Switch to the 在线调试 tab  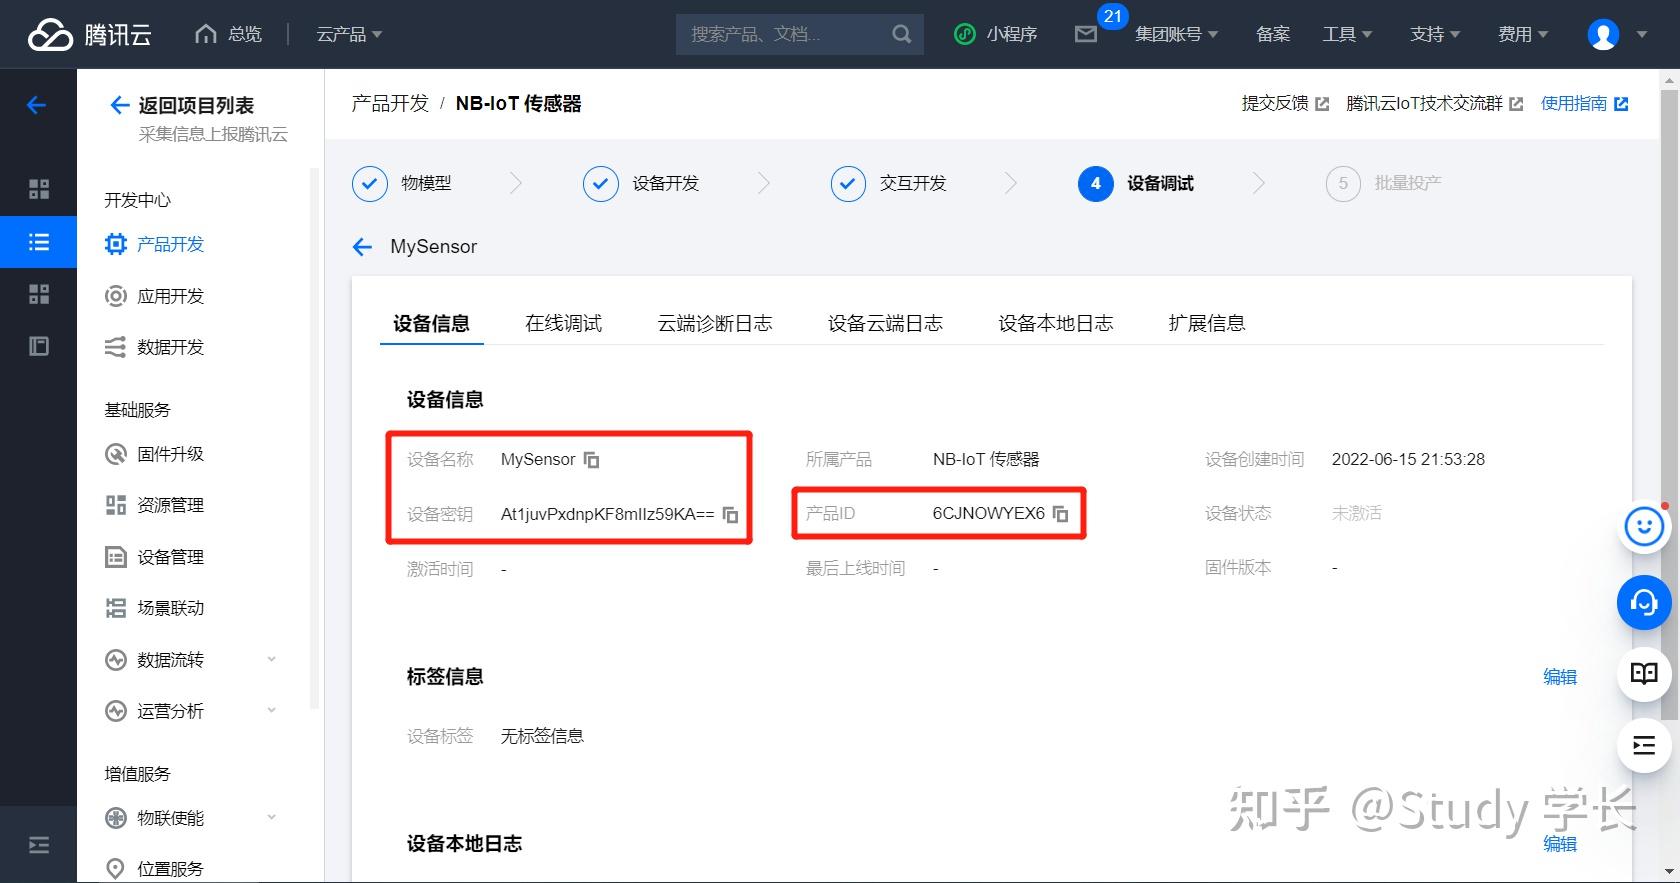[564, 323]
